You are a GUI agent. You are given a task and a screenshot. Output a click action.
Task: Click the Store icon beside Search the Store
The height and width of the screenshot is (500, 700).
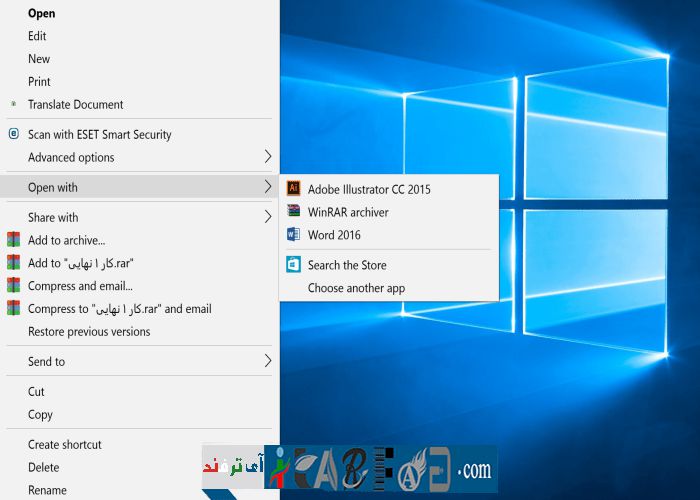294,265
